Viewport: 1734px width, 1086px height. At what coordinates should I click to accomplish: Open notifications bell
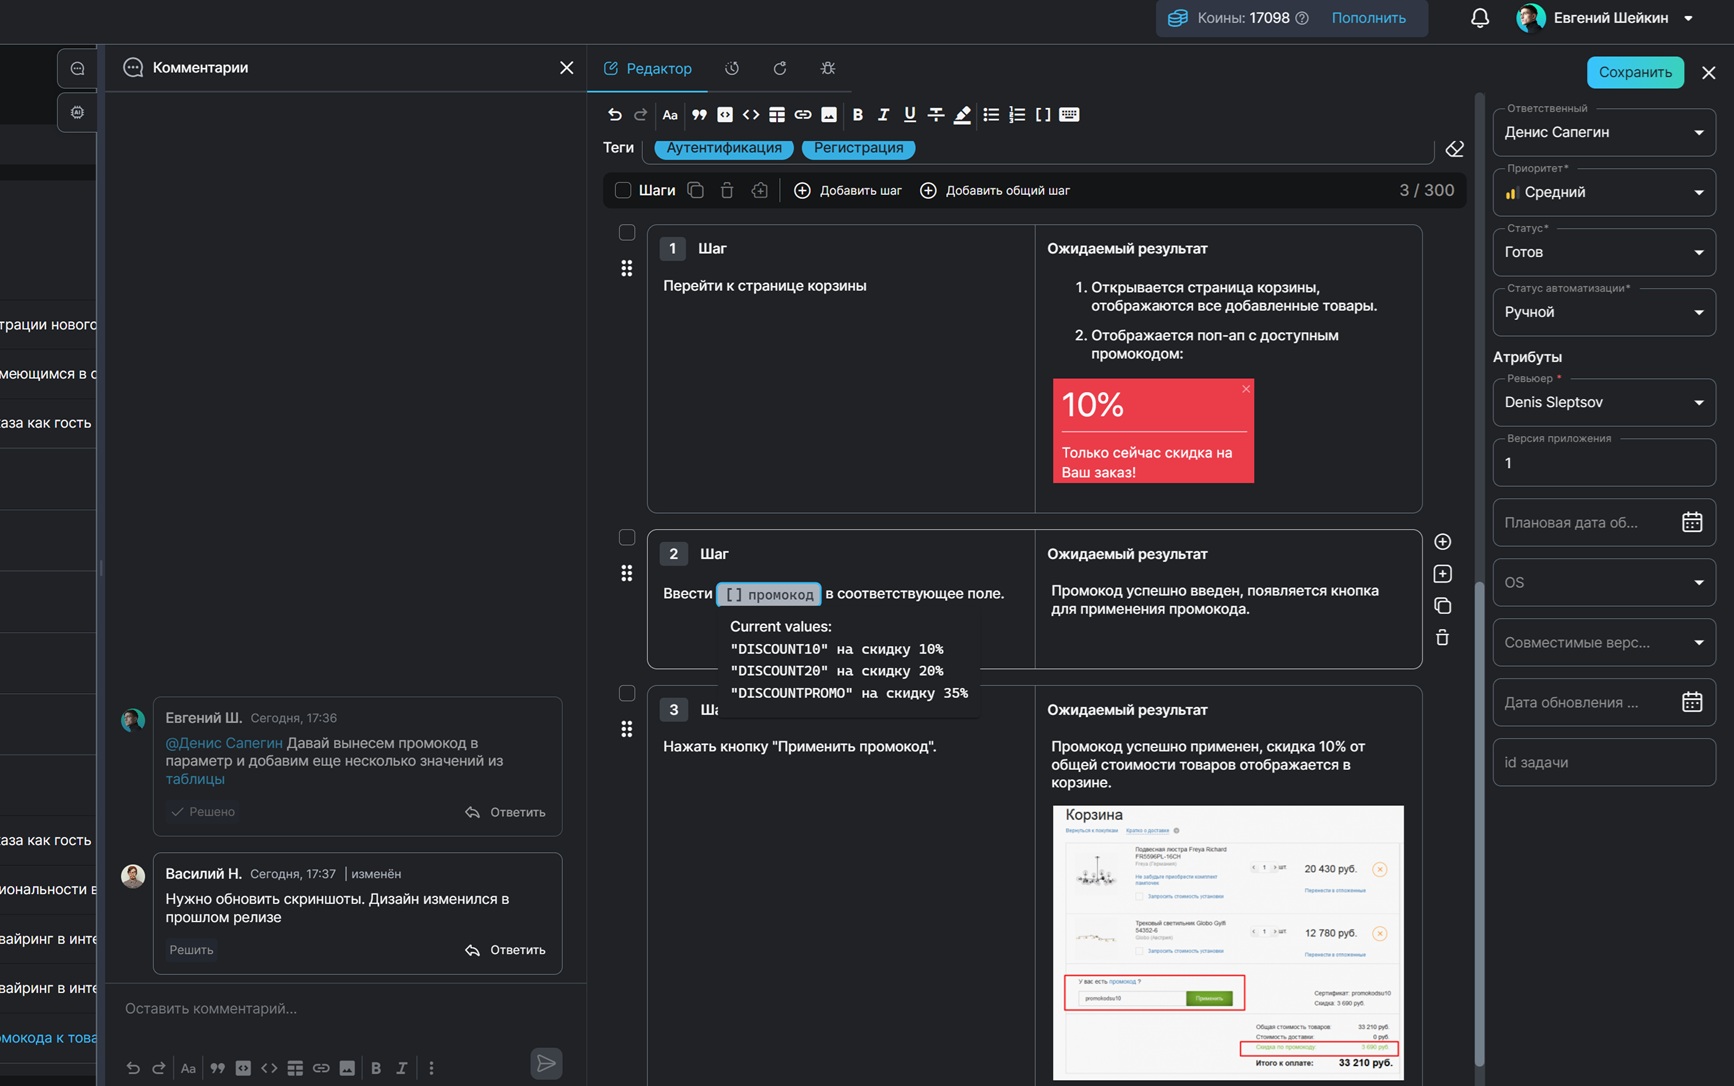pyautogui.click(x=1480, y=18)
